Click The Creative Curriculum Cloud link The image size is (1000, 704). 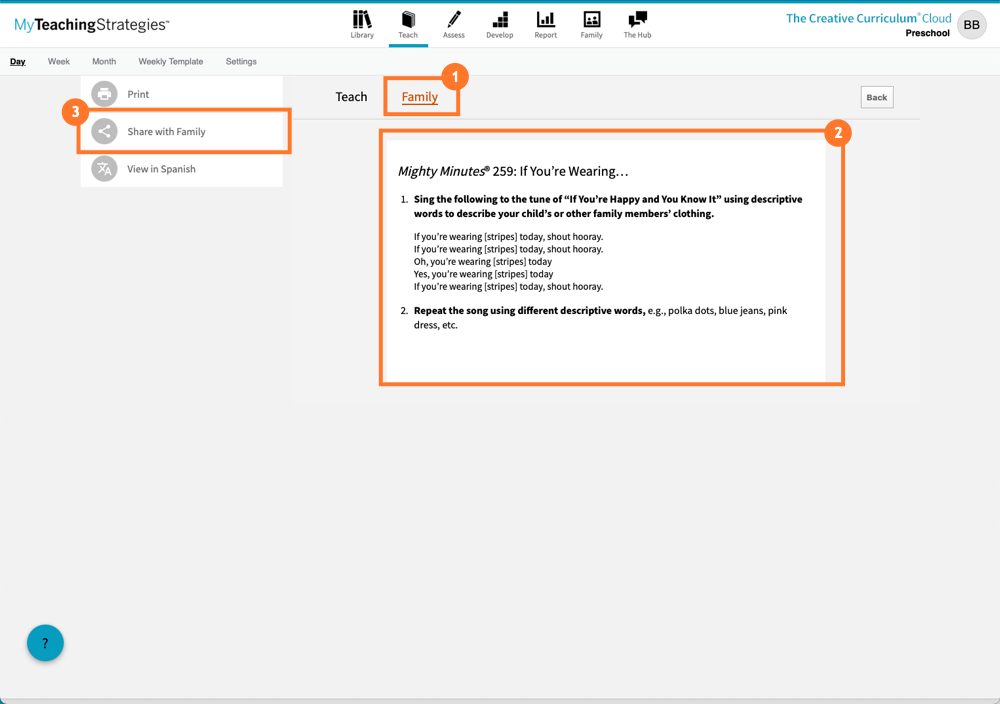(x=867, y=17)
